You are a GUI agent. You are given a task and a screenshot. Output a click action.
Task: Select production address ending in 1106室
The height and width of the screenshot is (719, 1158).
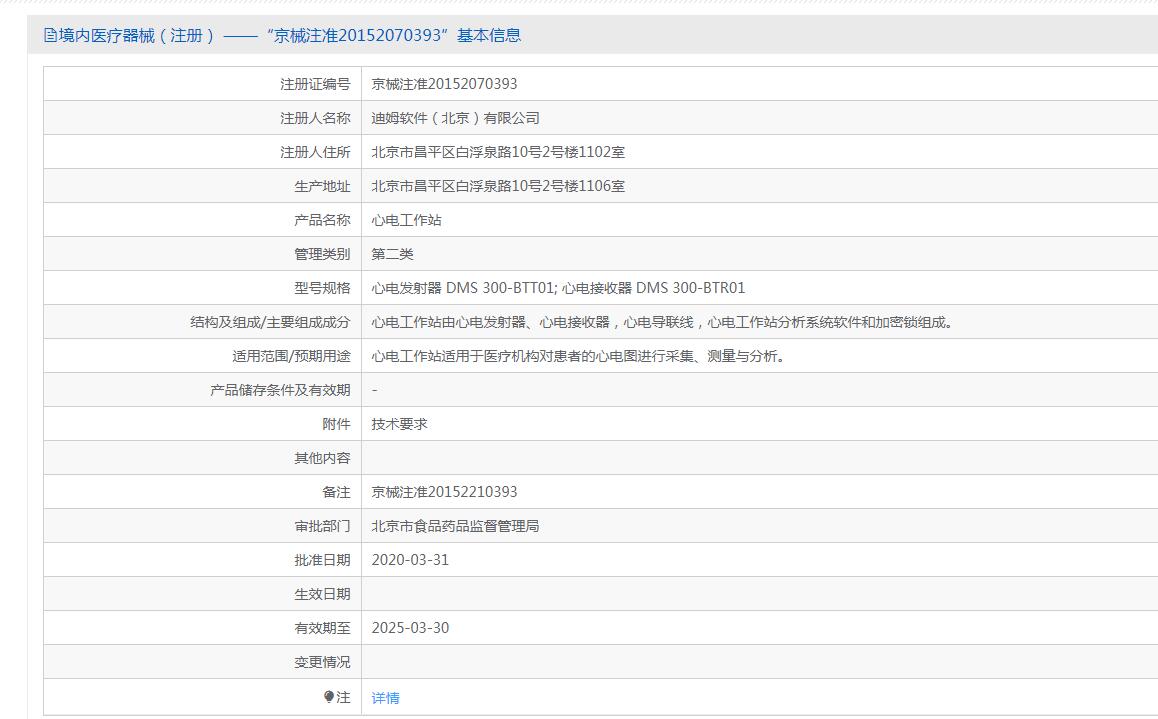(x=499, y=186)
